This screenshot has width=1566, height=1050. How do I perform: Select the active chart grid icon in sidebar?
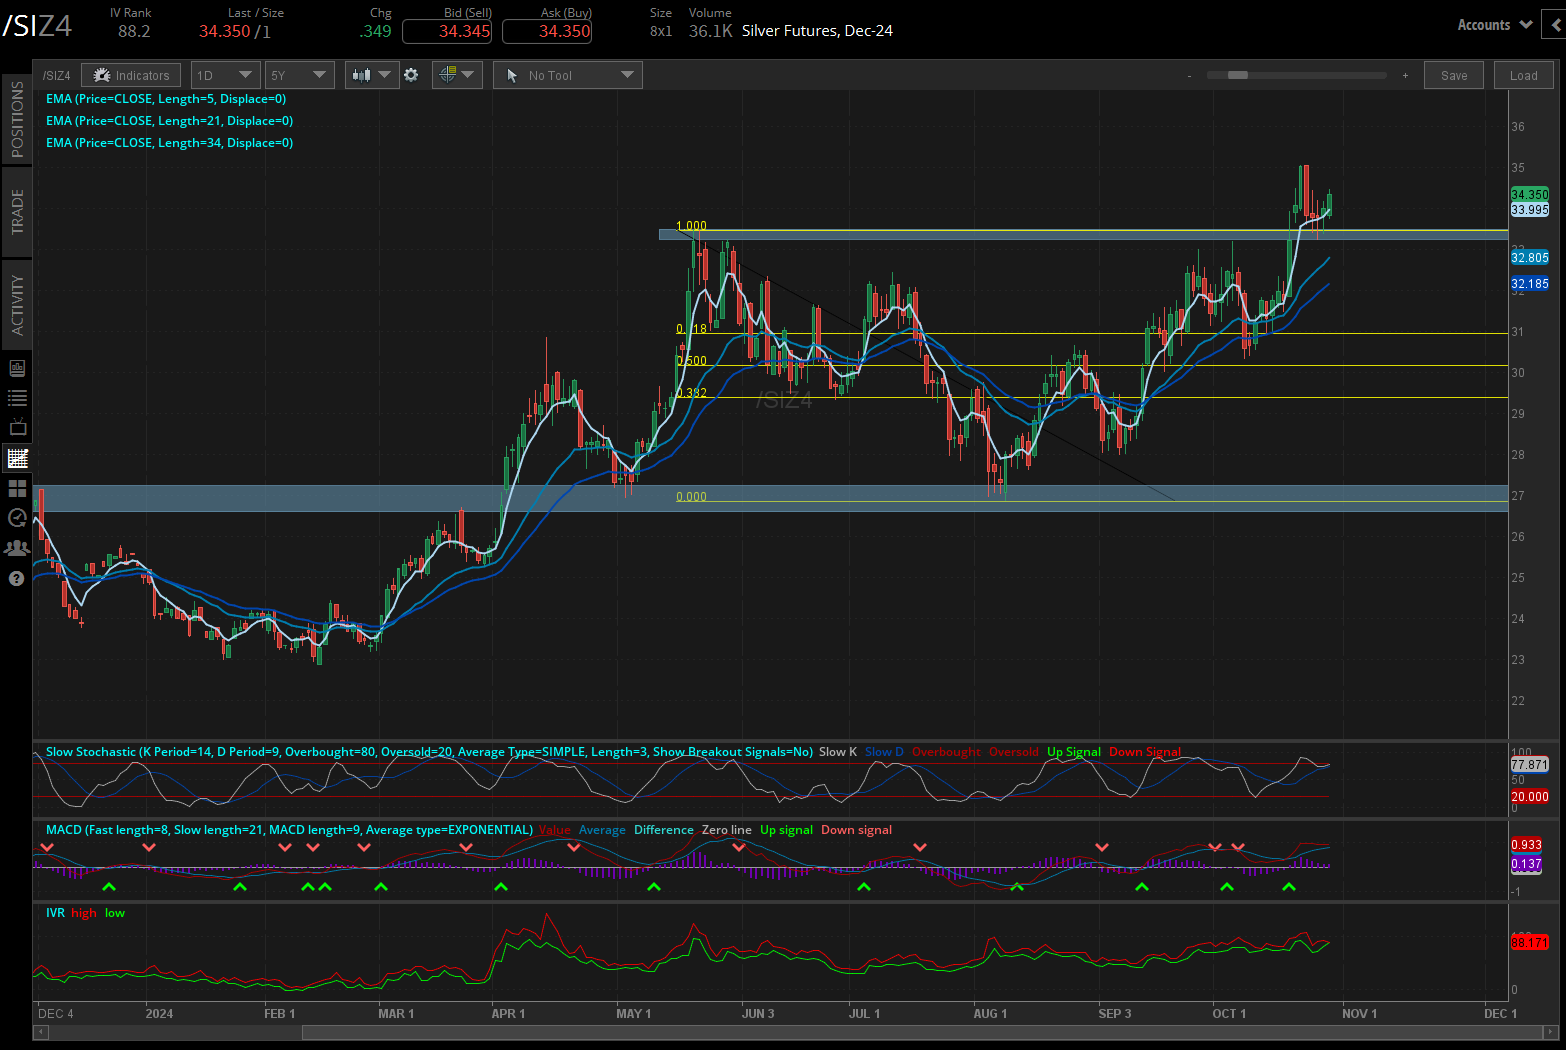coord(17,458)
